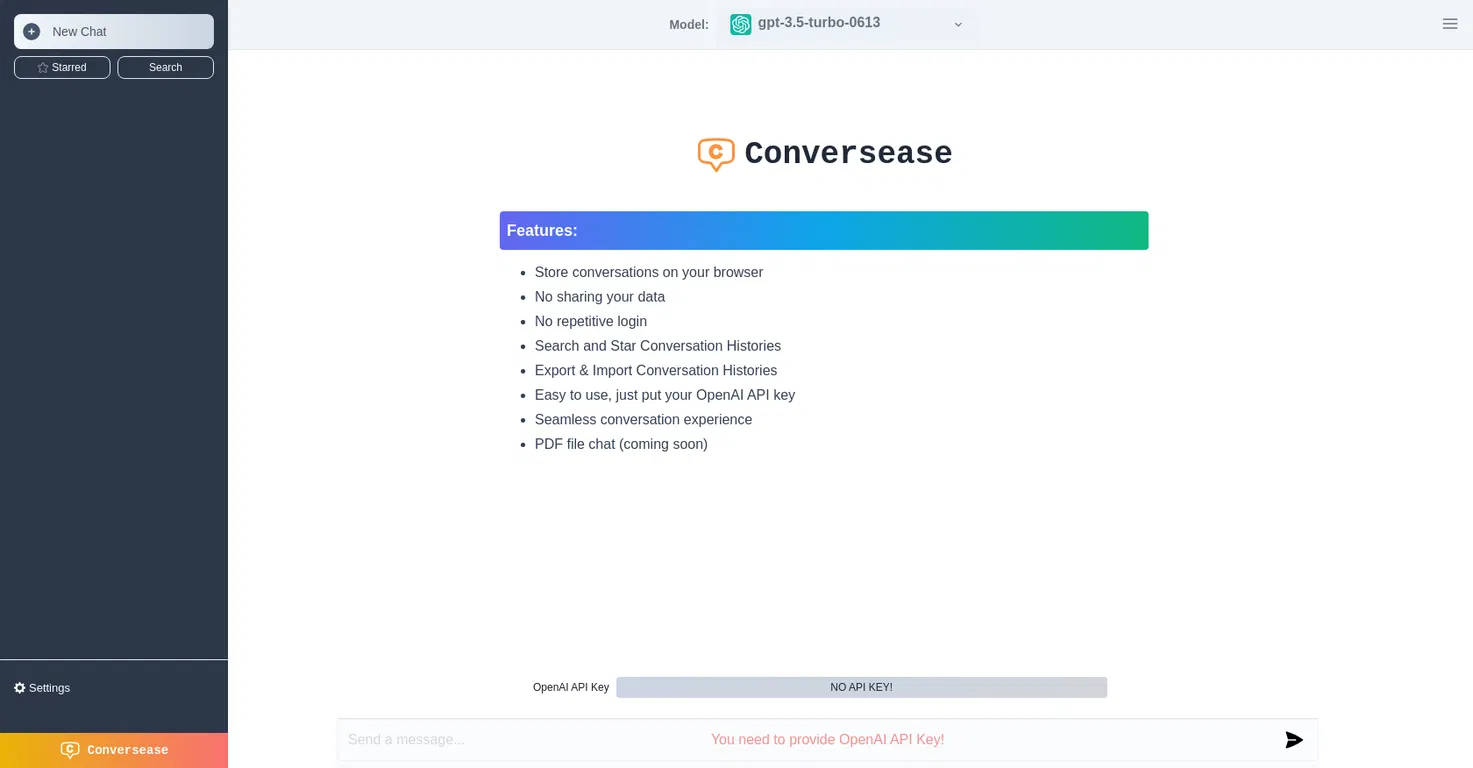Start a New Chat
Viewport: 1473px width, 768px height.
click(x=114, y=32)
